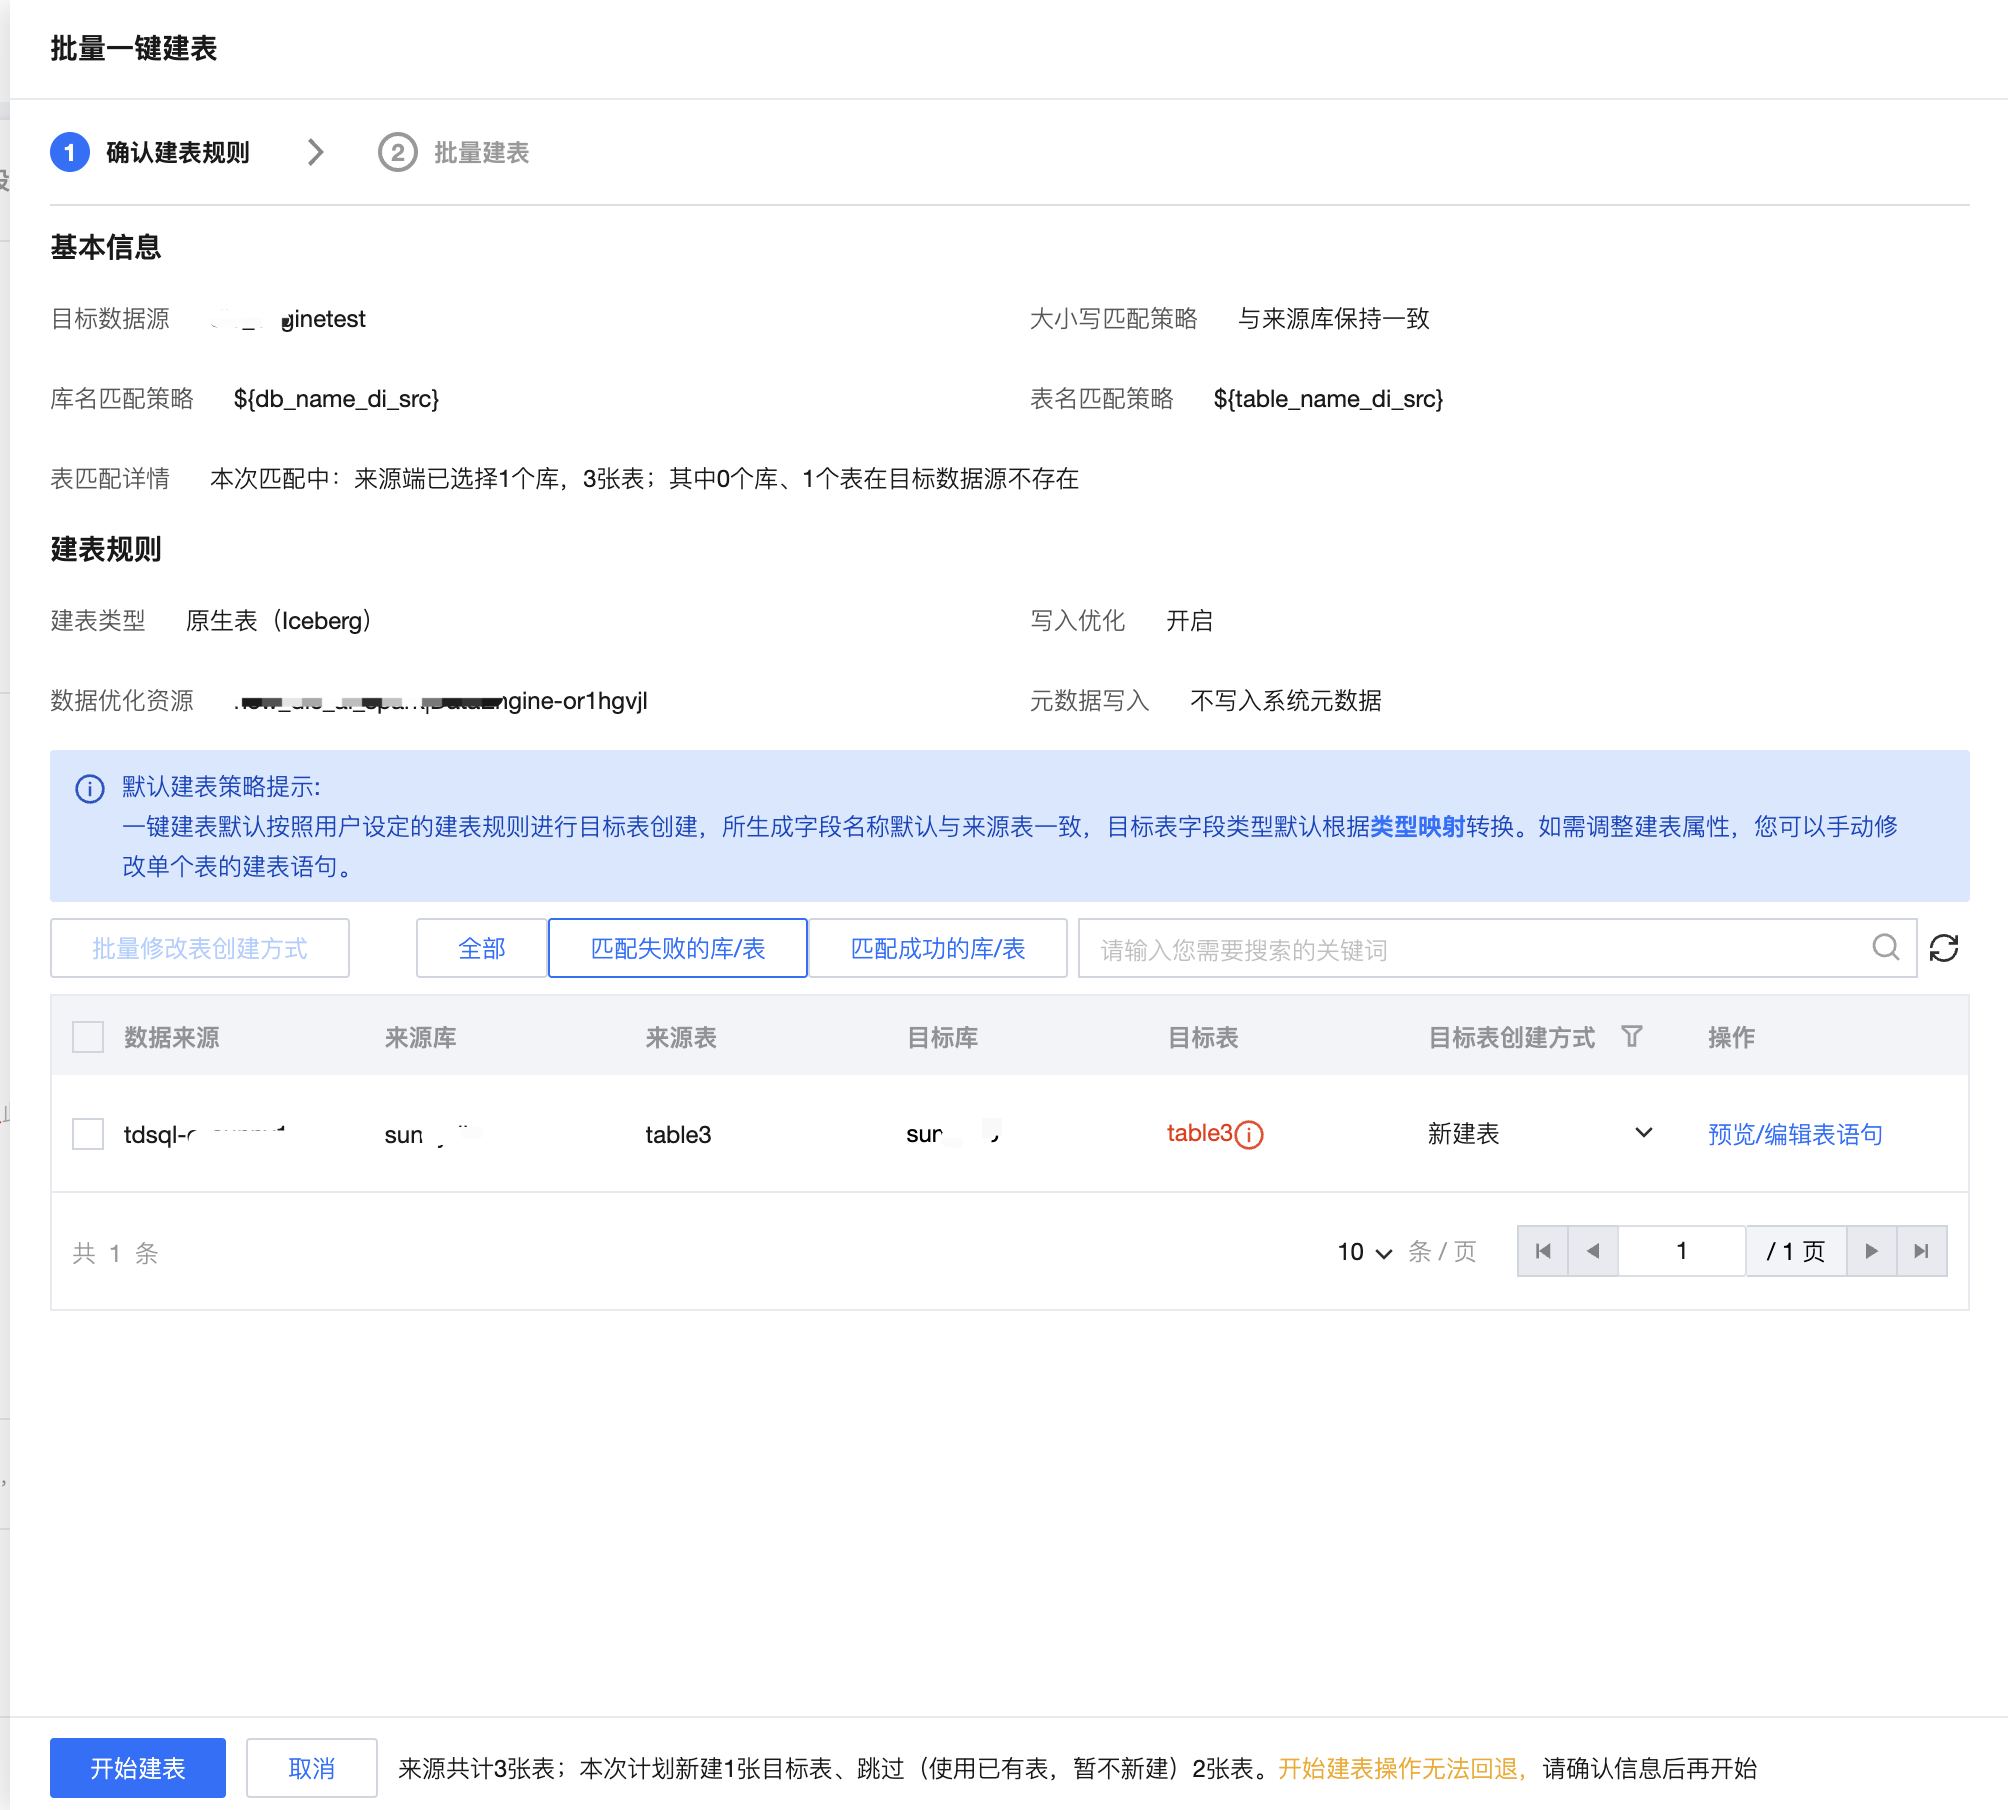Click the chevron between the two steps
This screenshot has height=1810, width=2008.
pos(315,152)
